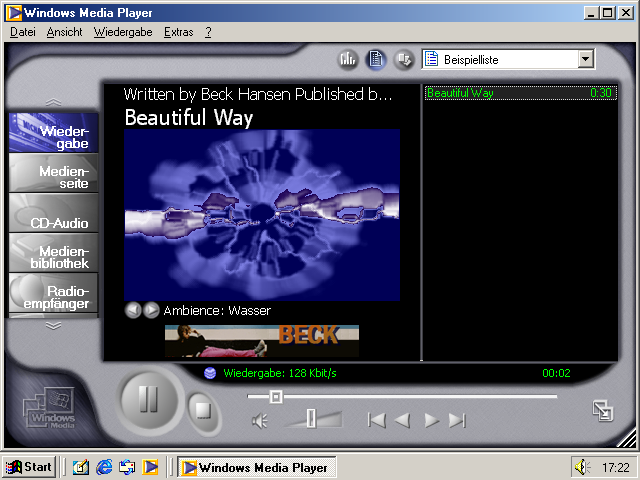Click the Show Desktop quick launch icon
Screen dimensions: 640x480
[81, 467]
